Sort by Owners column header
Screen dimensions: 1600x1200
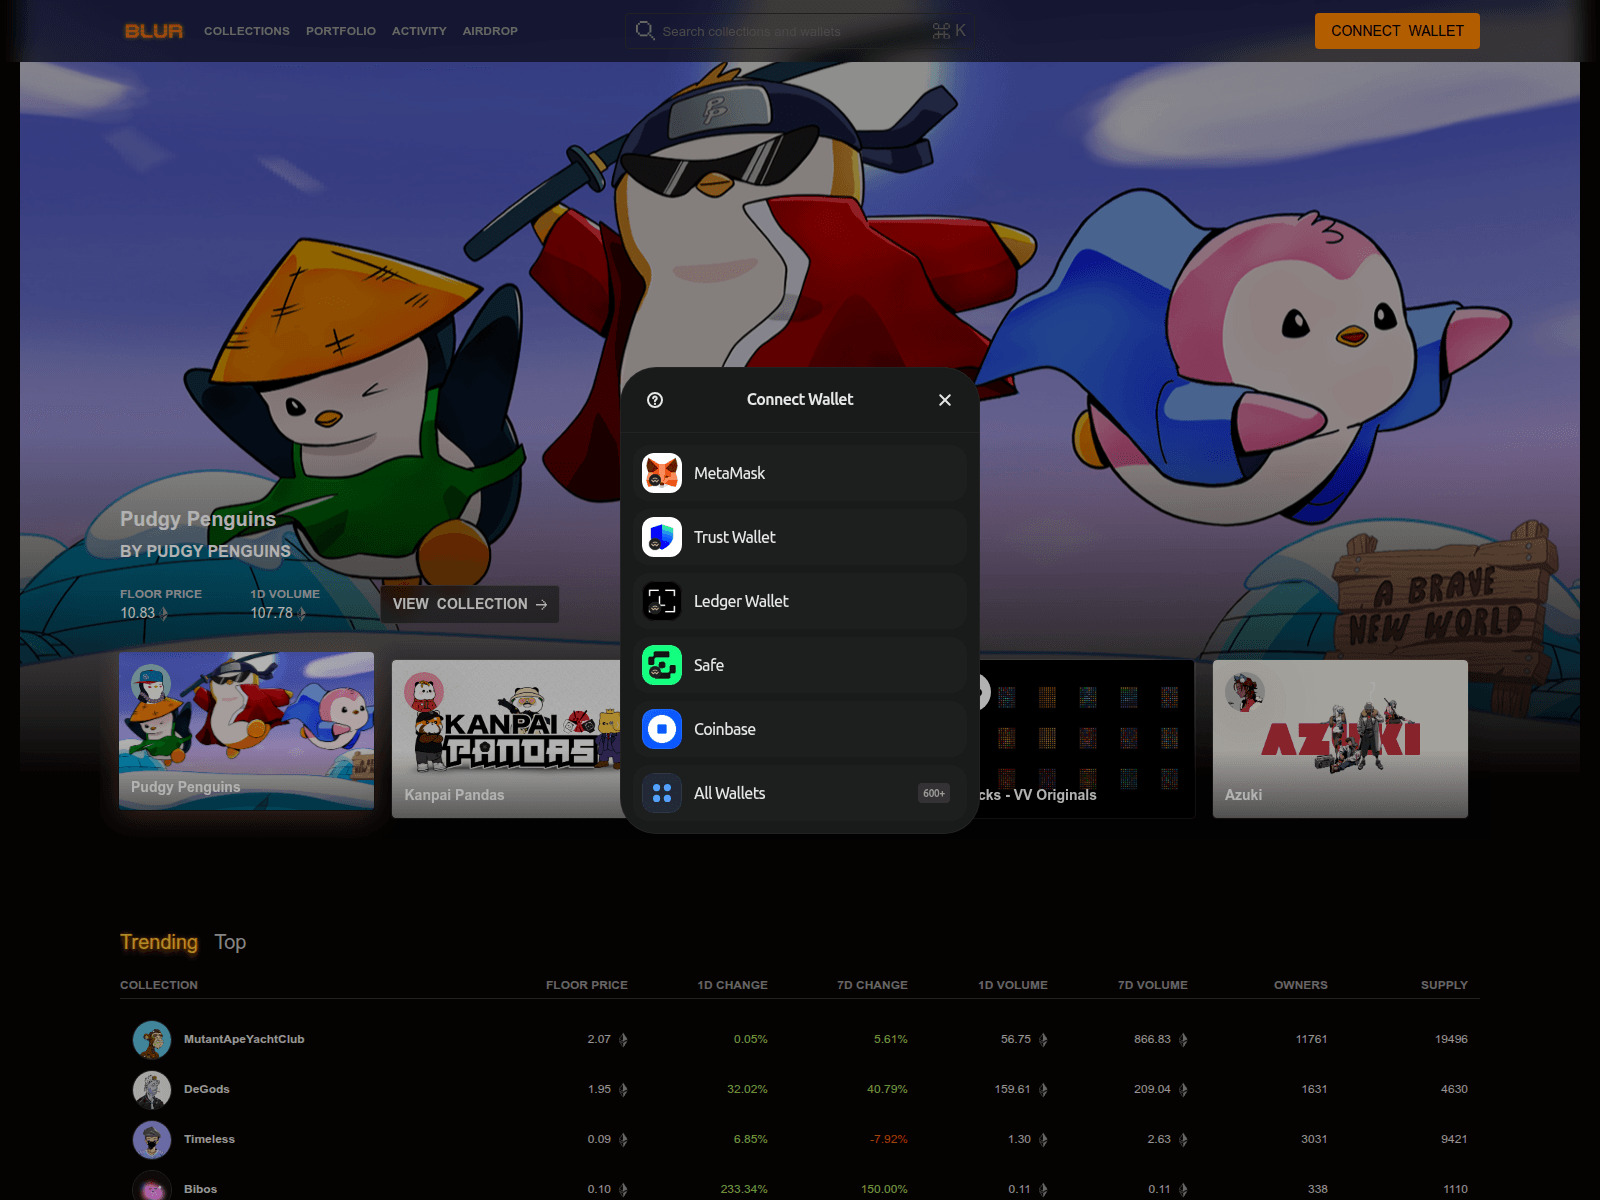[1301, 985]
